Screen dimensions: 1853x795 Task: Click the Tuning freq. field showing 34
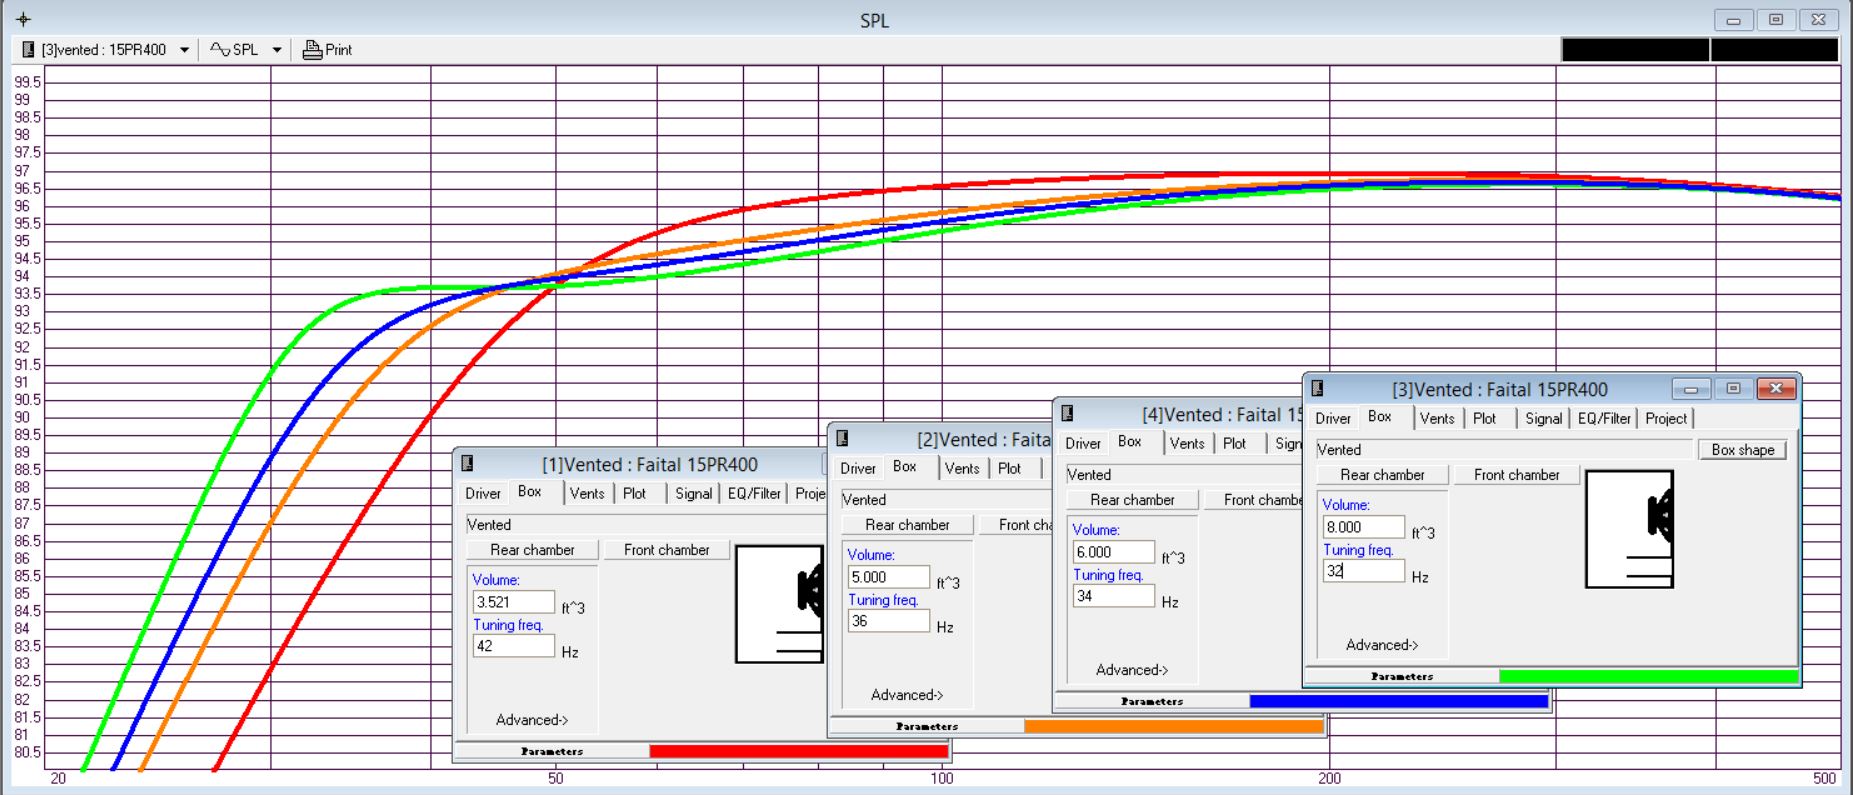[1114, 597]
